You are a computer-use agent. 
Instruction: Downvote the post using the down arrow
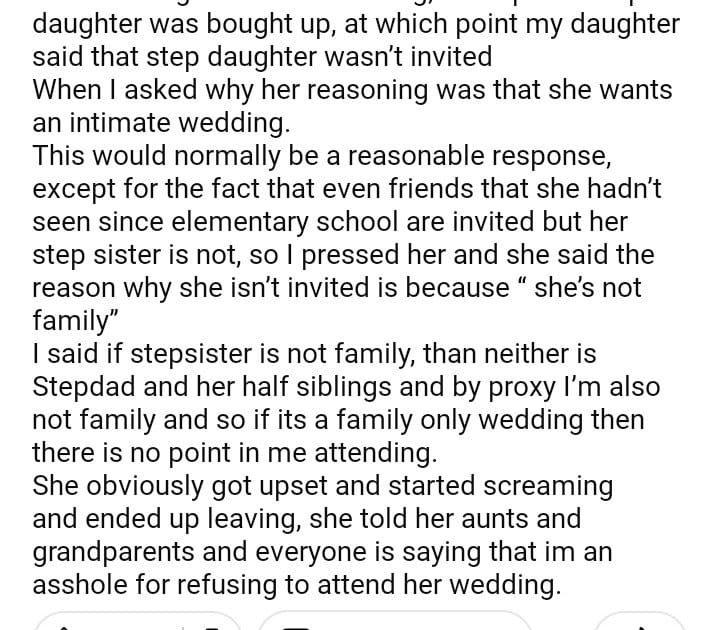coord(211,624)
